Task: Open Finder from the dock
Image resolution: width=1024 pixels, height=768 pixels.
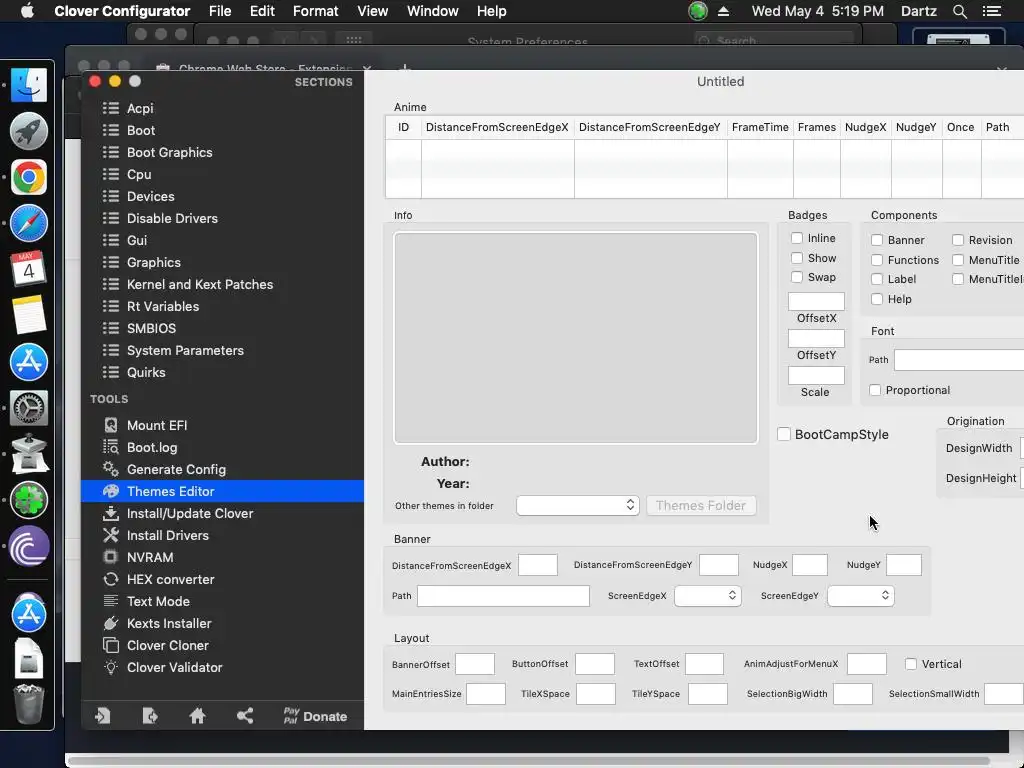Action: pos(29,85)
